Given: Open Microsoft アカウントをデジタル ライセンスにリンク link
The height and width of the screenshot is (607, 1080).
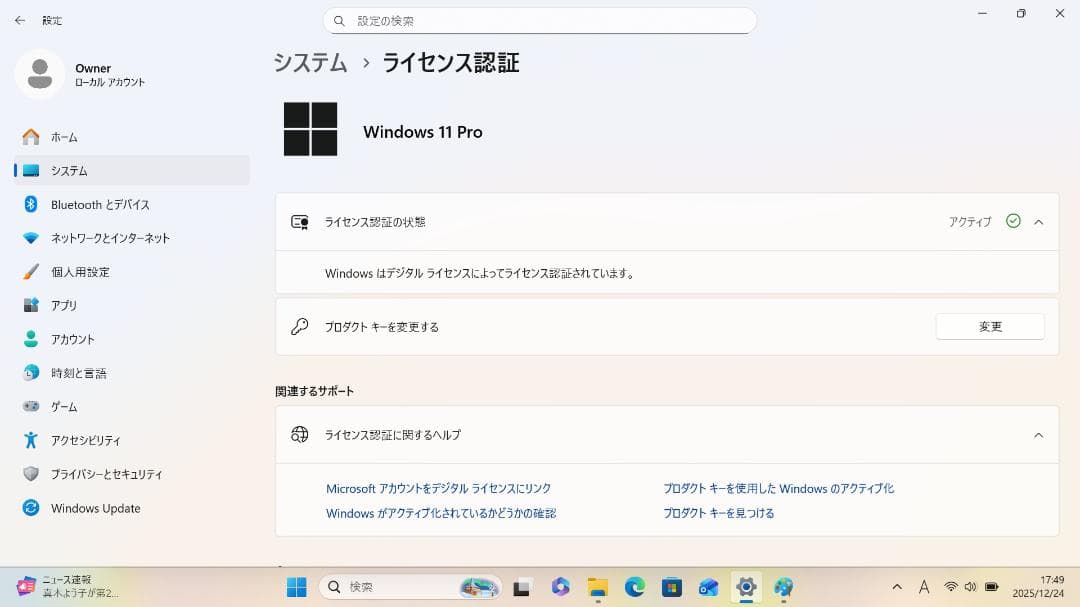Looking at the screenshot, I should (x=438, y=488).
